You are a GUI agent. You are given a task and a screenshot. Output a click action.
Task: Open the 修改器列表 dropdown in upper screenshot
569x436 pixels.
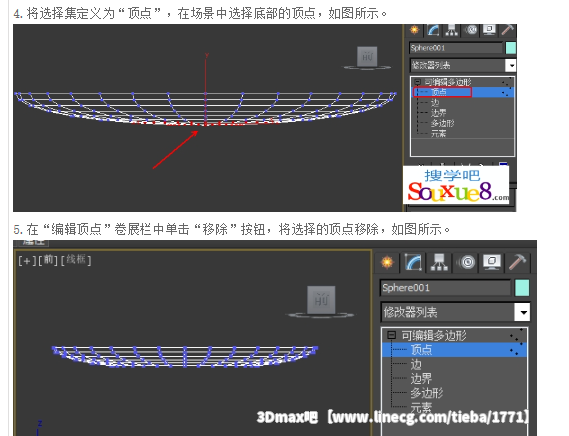pyautogui.click(x=463, y=65)
